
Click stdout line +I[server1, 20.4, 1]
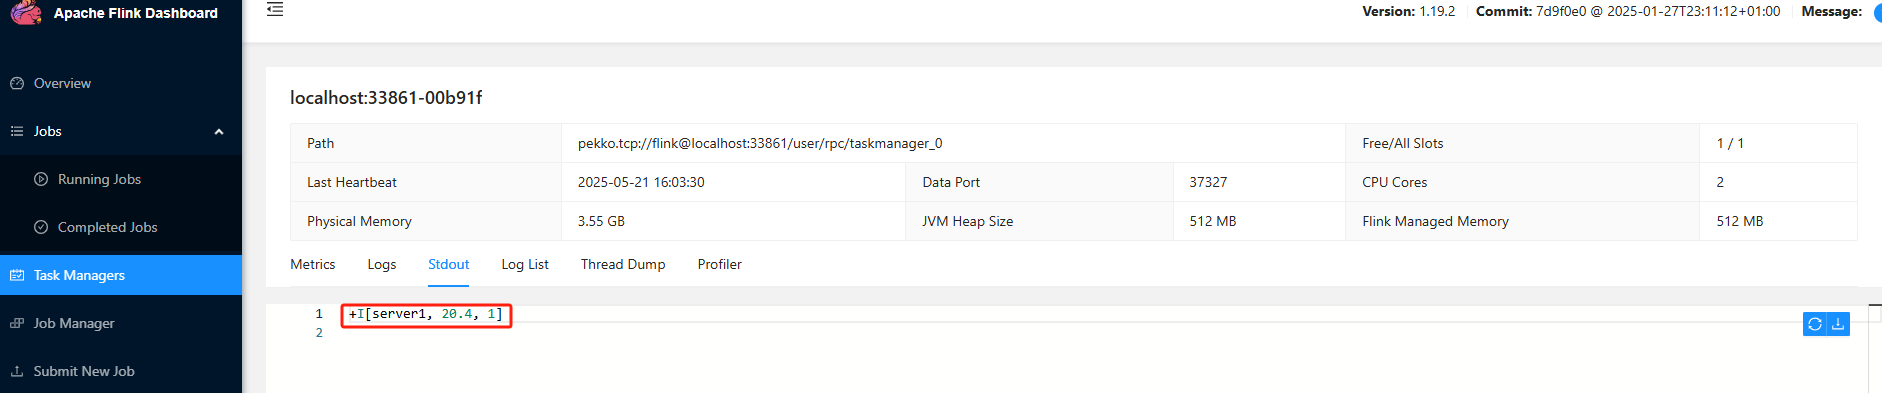426,314
